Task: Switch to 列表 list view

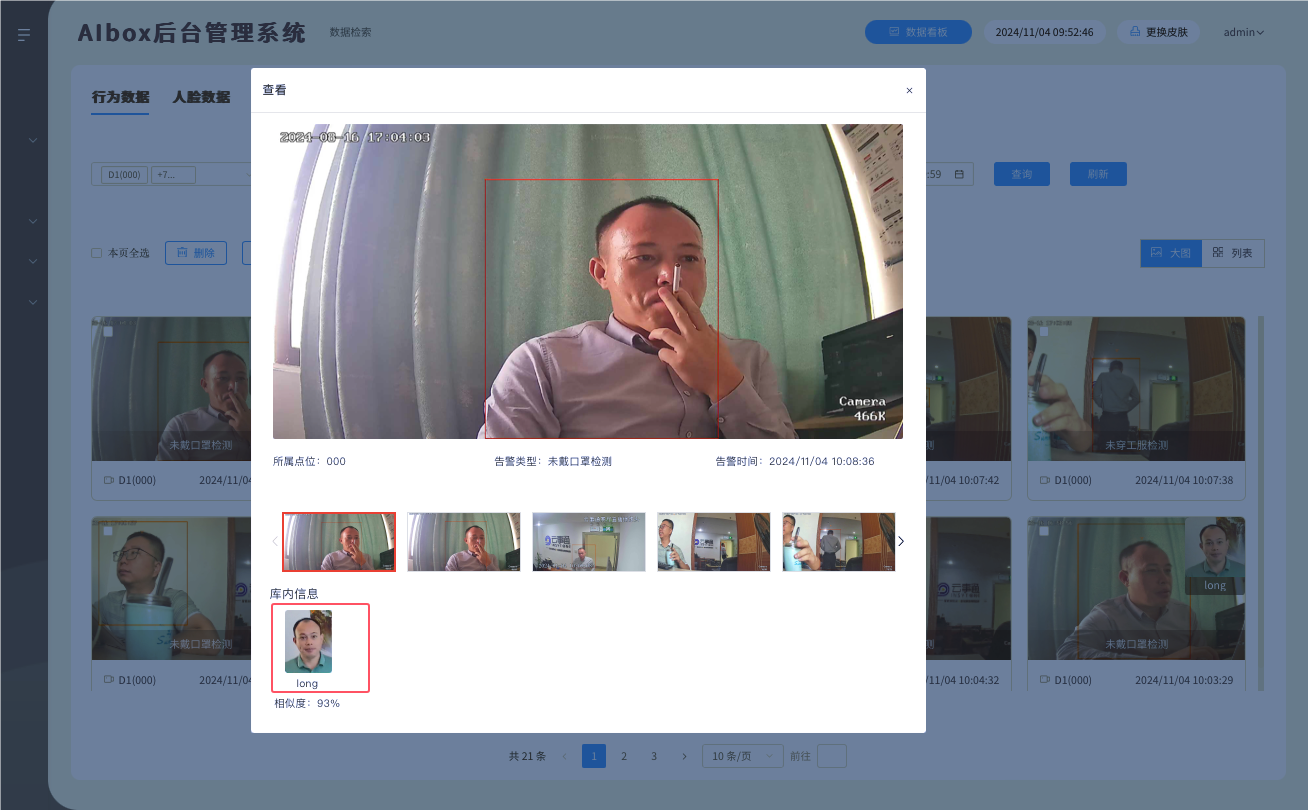Action: tap(1232, 253)
